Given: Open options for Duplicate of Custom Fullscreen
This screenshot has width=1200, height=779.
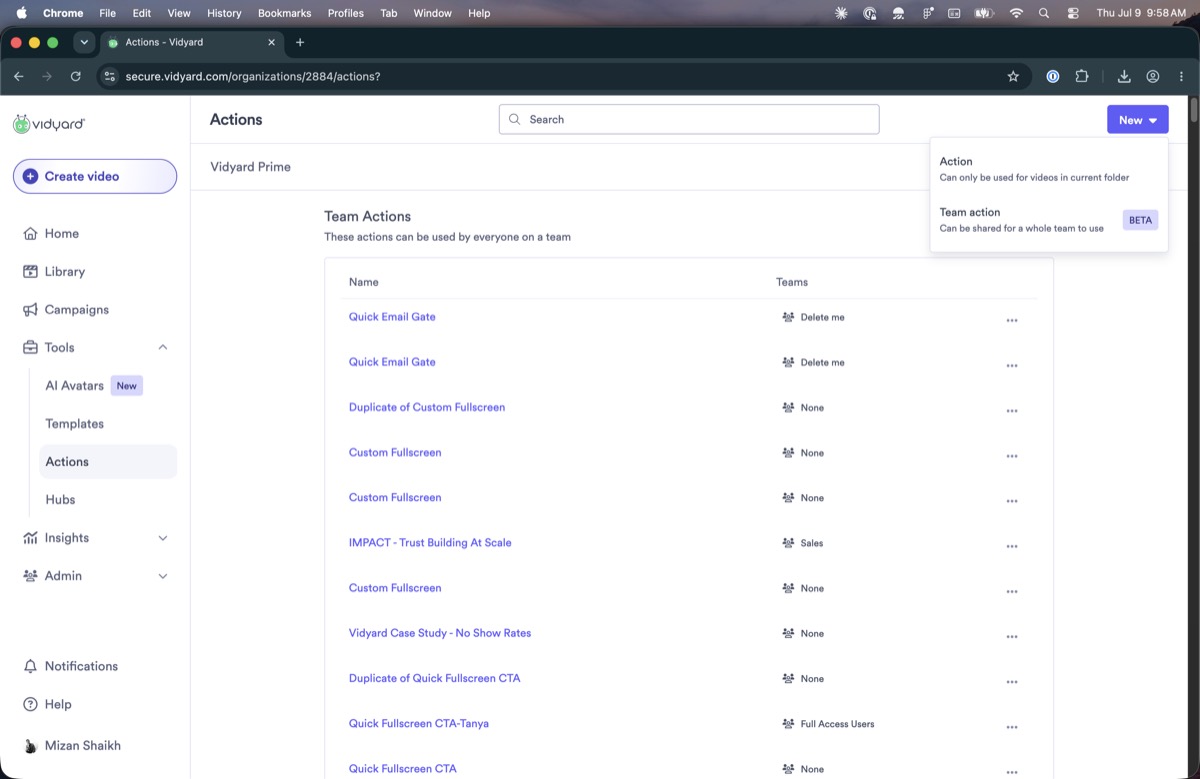Looking at the screenshot, I should tap(1012, 411).
